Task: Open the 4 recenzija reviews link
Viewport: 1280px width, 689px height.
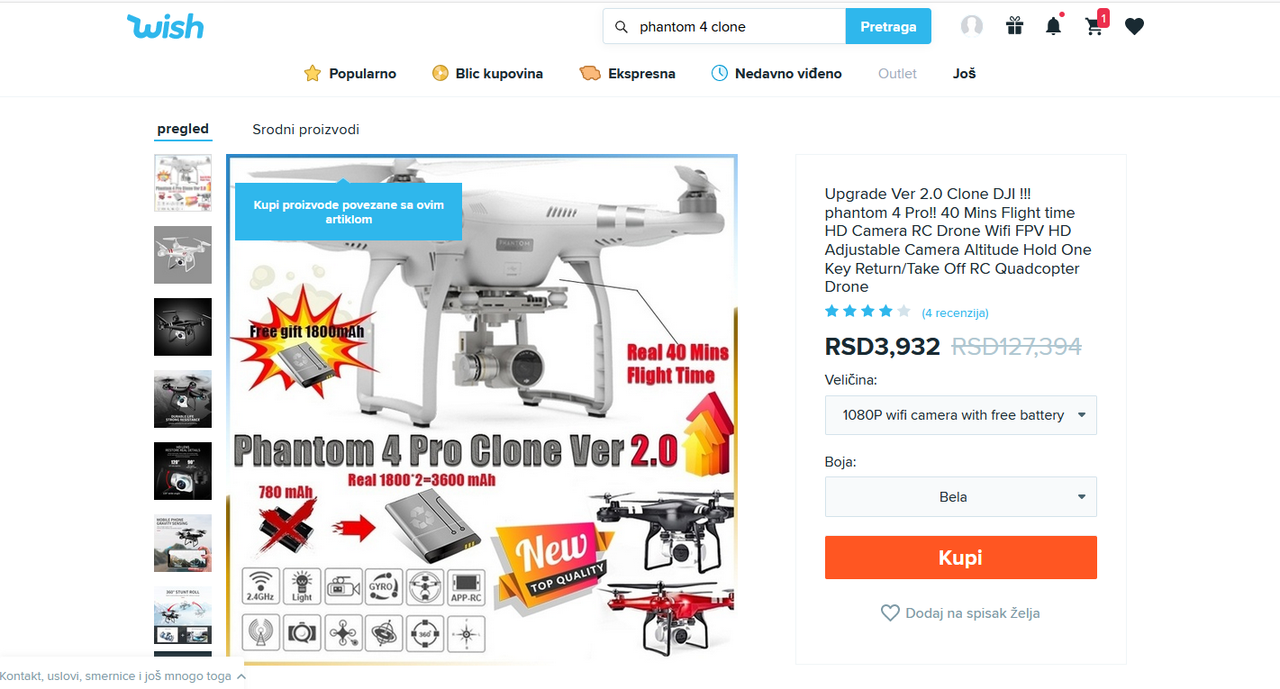Action: click(955, 313)
